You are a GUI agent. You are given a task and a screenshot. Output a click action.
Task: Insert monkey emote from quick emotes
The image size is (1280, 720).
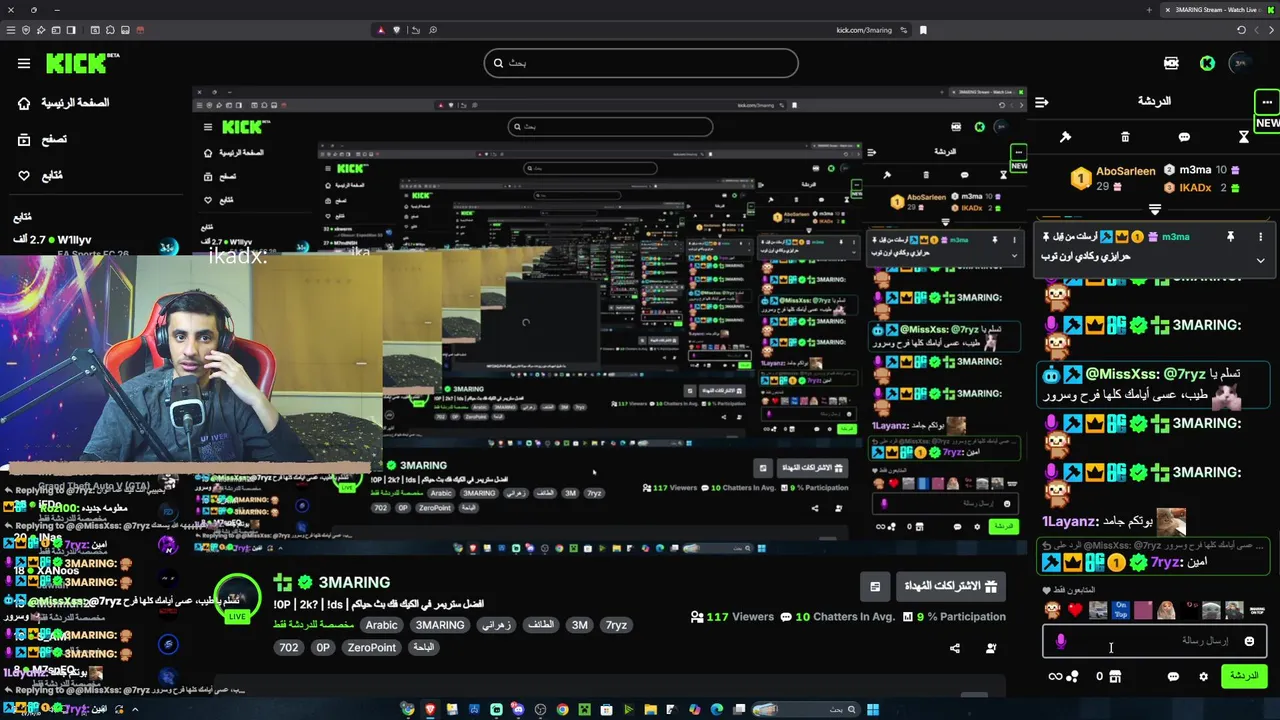tap(1052, 610)
